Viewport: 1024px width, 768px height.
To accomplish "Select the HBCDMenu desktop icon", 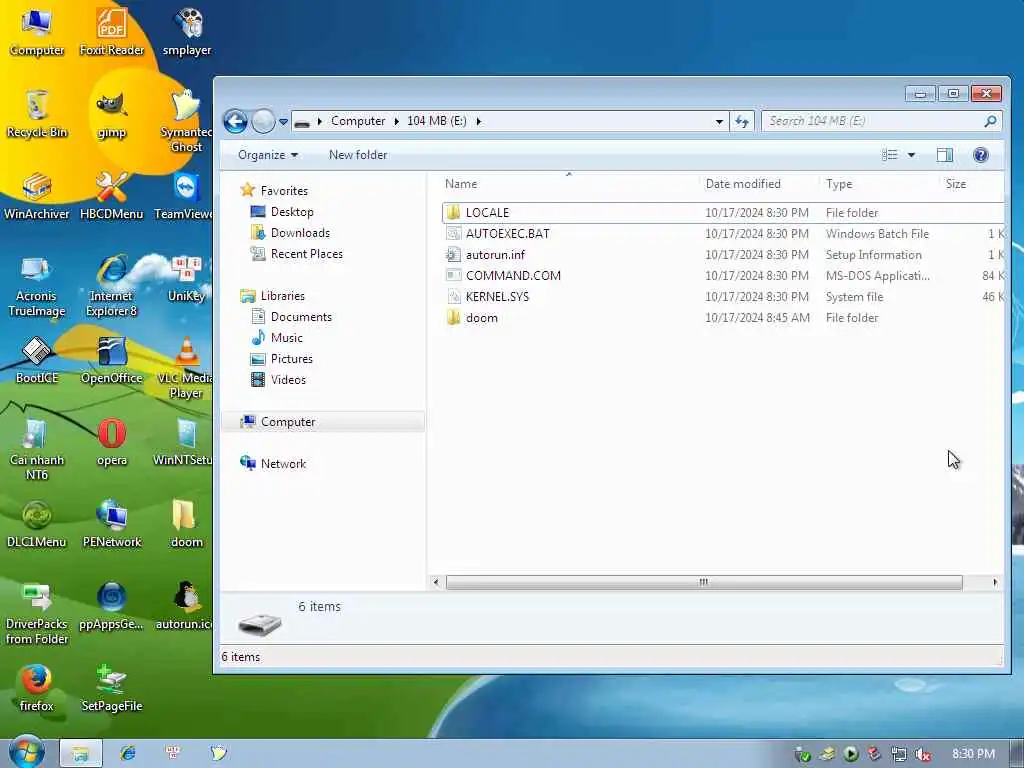I will [112, 196].
